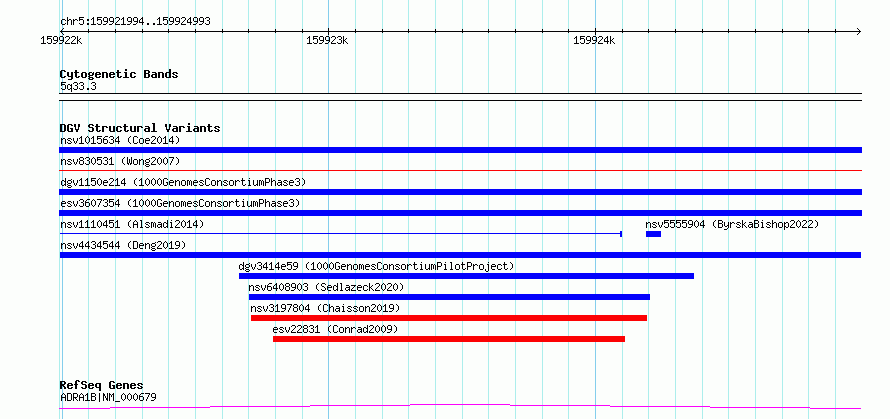Click the dgv1150e214 (1000GenomesConsortiumPhase3) label
The image size is (890, 419).
(x=183, y=182)
